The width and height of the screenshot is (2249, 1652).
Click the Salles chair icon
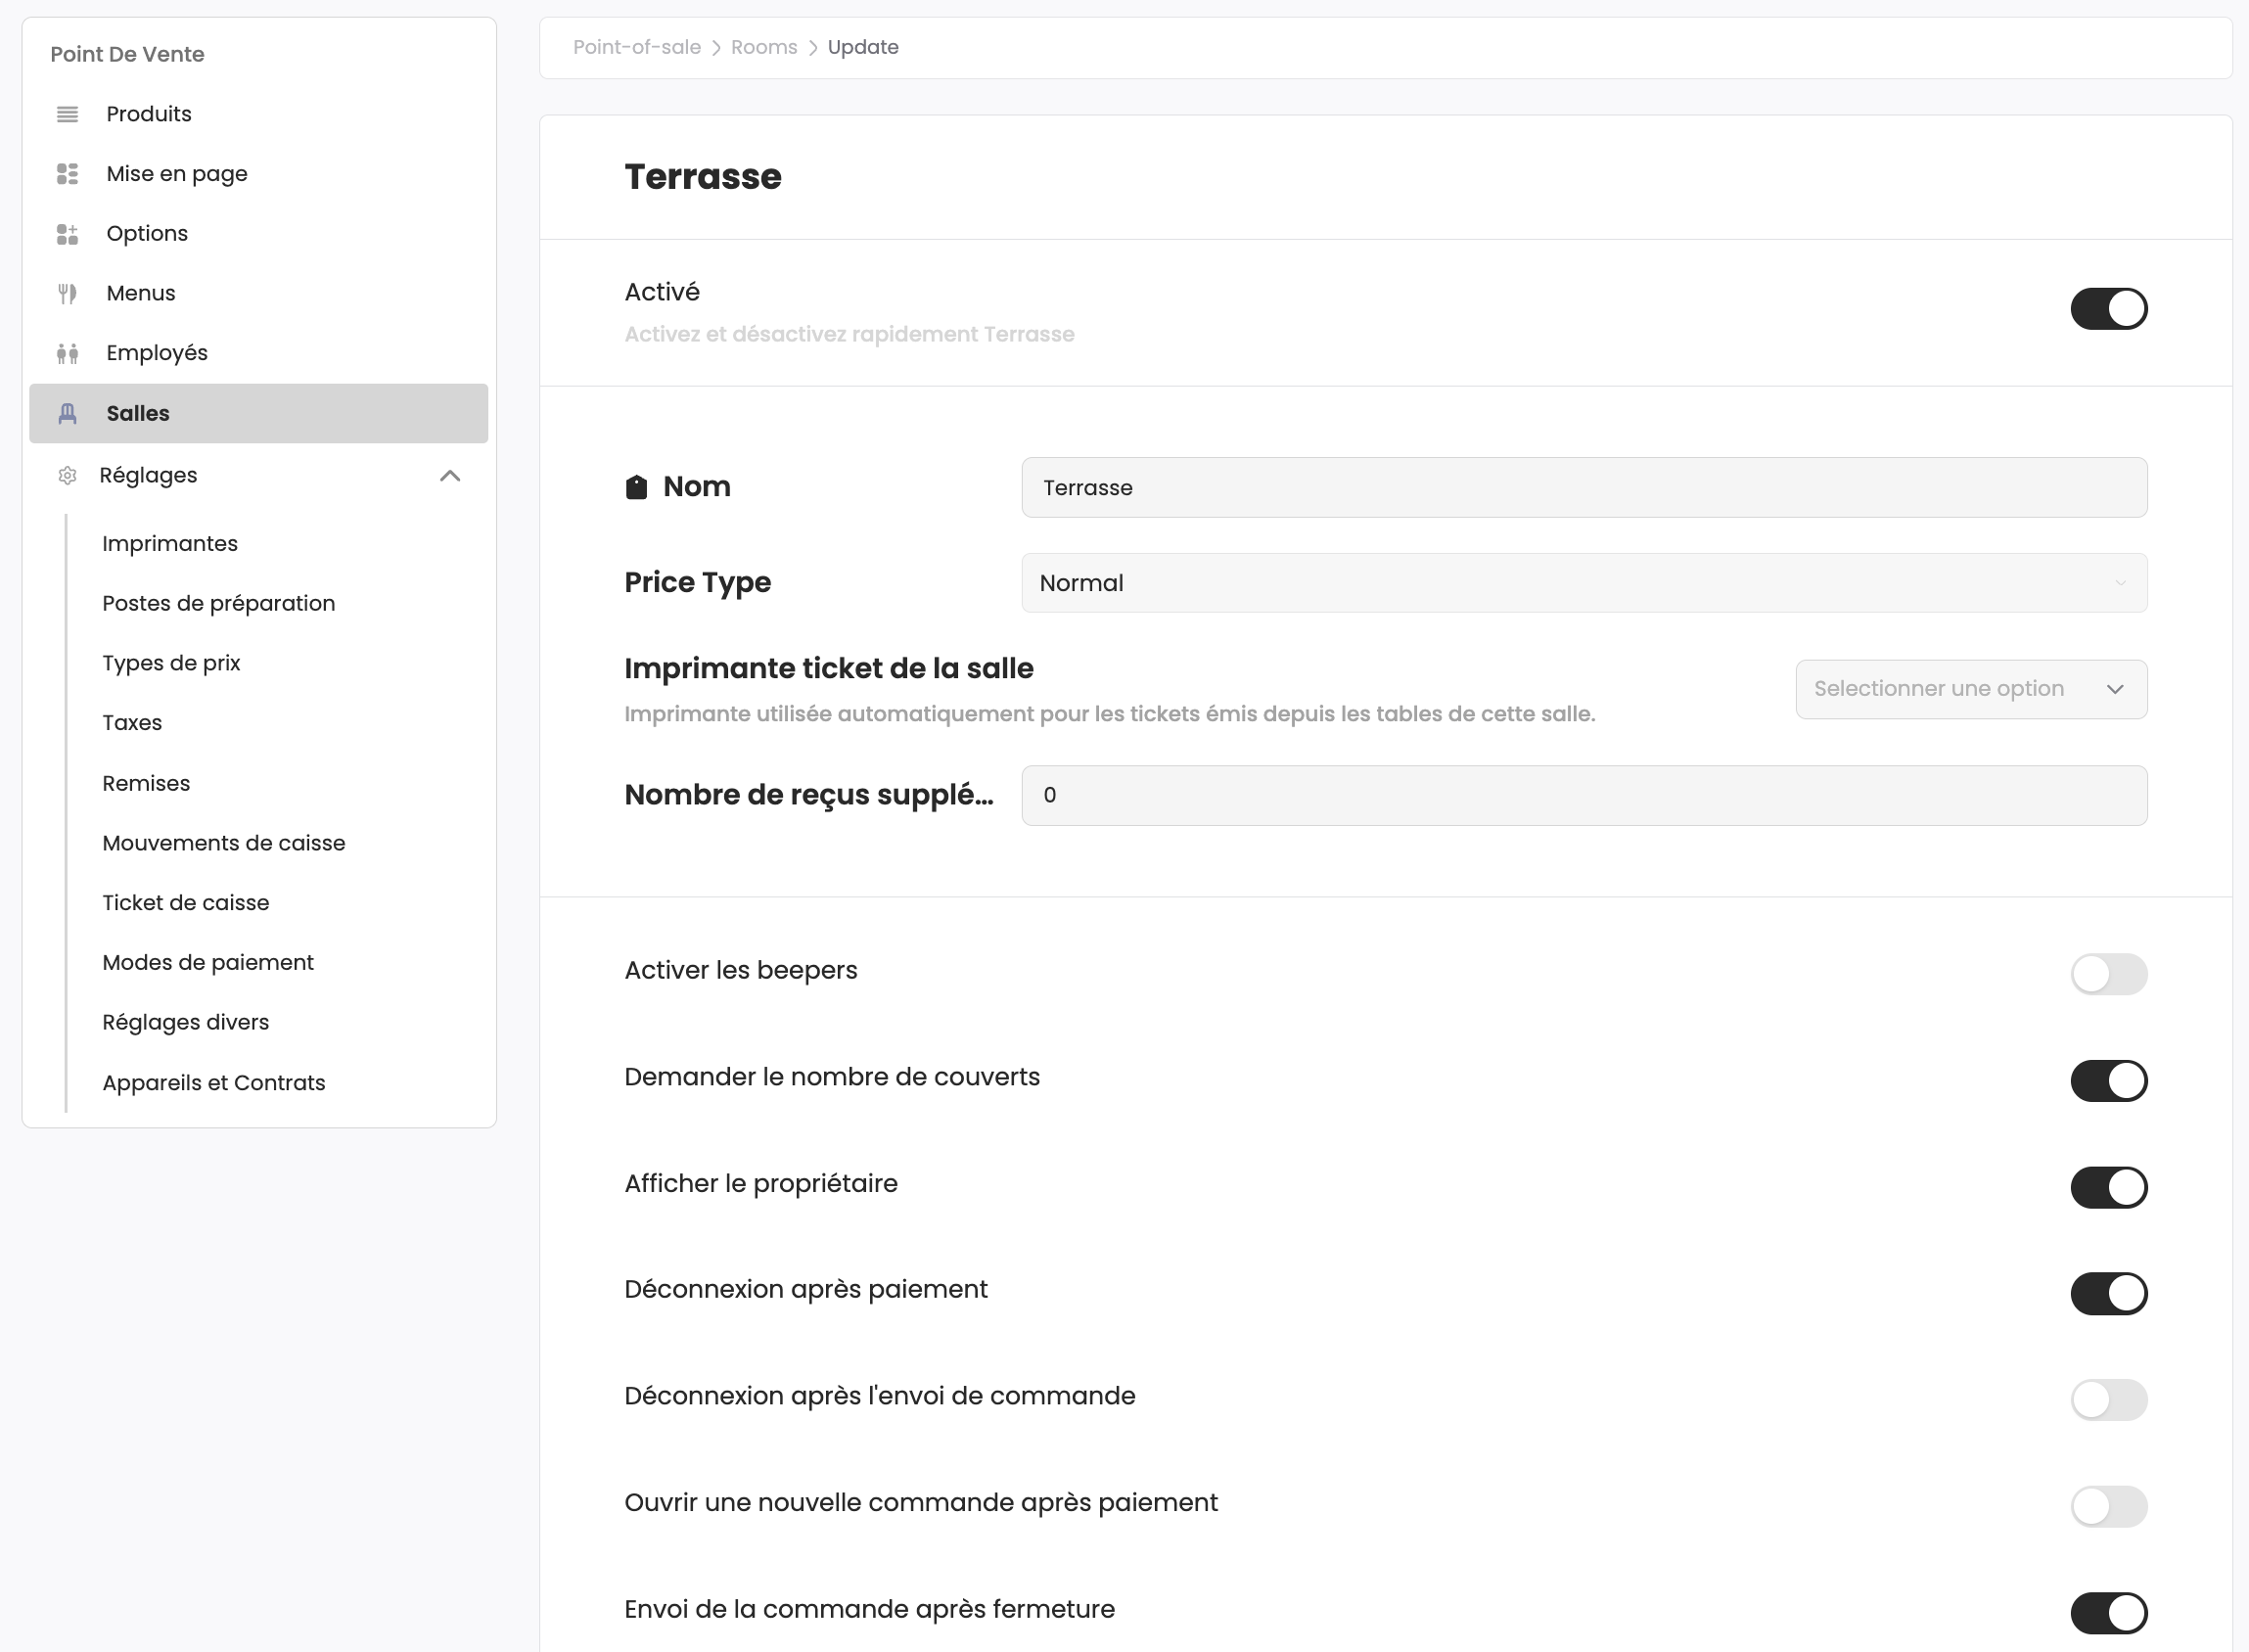pyautogui.click(x=67, y=413)
